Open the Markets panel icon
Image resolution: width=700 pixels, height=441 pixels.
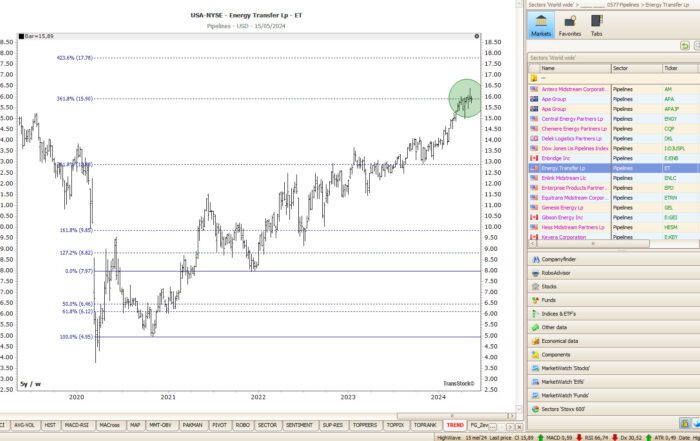click(541, 25)
